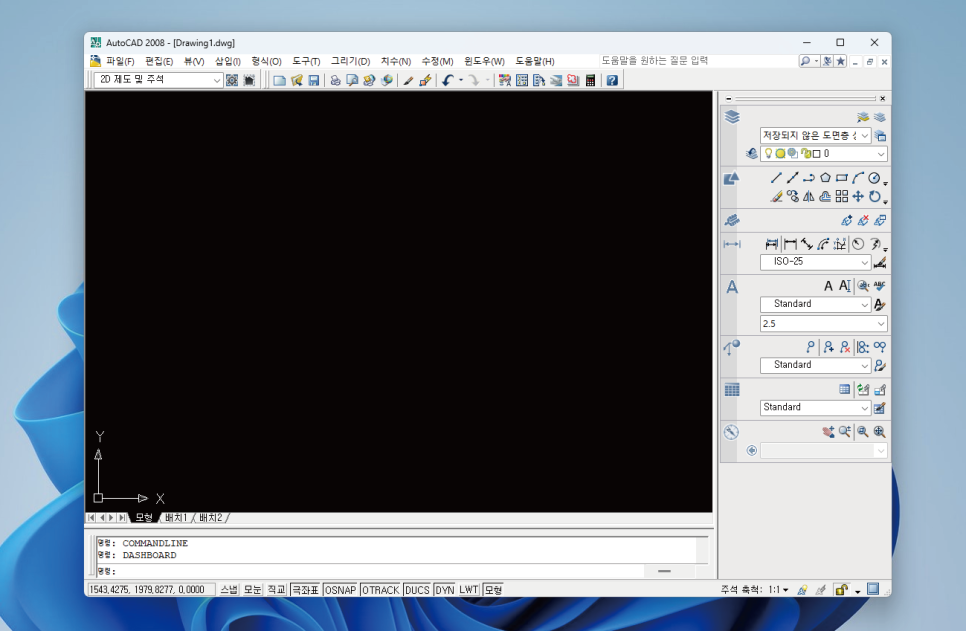Click the Help question mark icon
The width and height of the screenshot is (966, 631).
click(612, 81)
